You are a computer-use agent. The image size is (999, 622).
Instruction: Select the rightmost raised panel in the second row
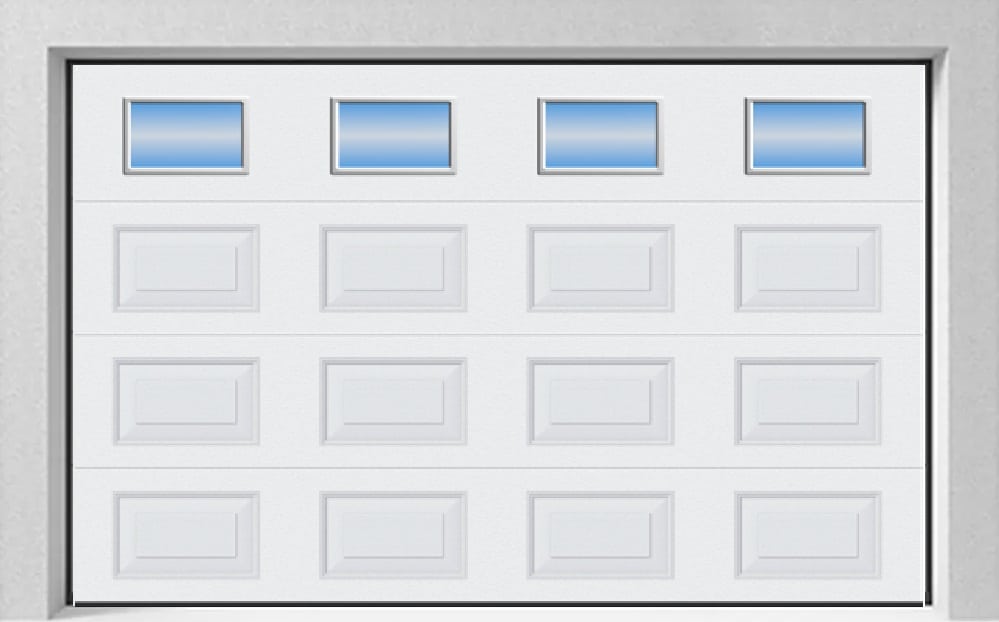pos(808,268)
